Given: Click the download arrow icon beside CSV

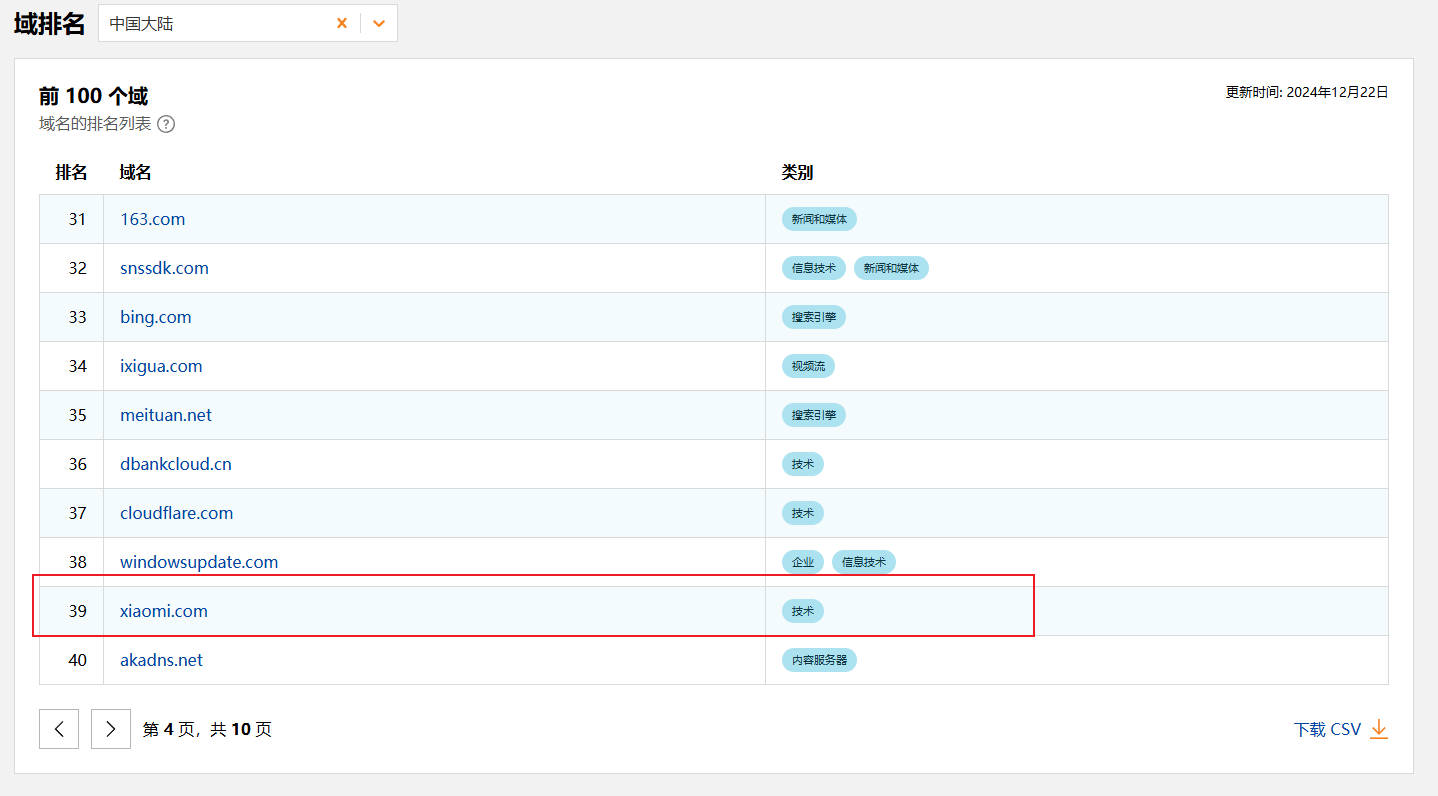Looking at the screenshot, I should [x=1379, y=729].
